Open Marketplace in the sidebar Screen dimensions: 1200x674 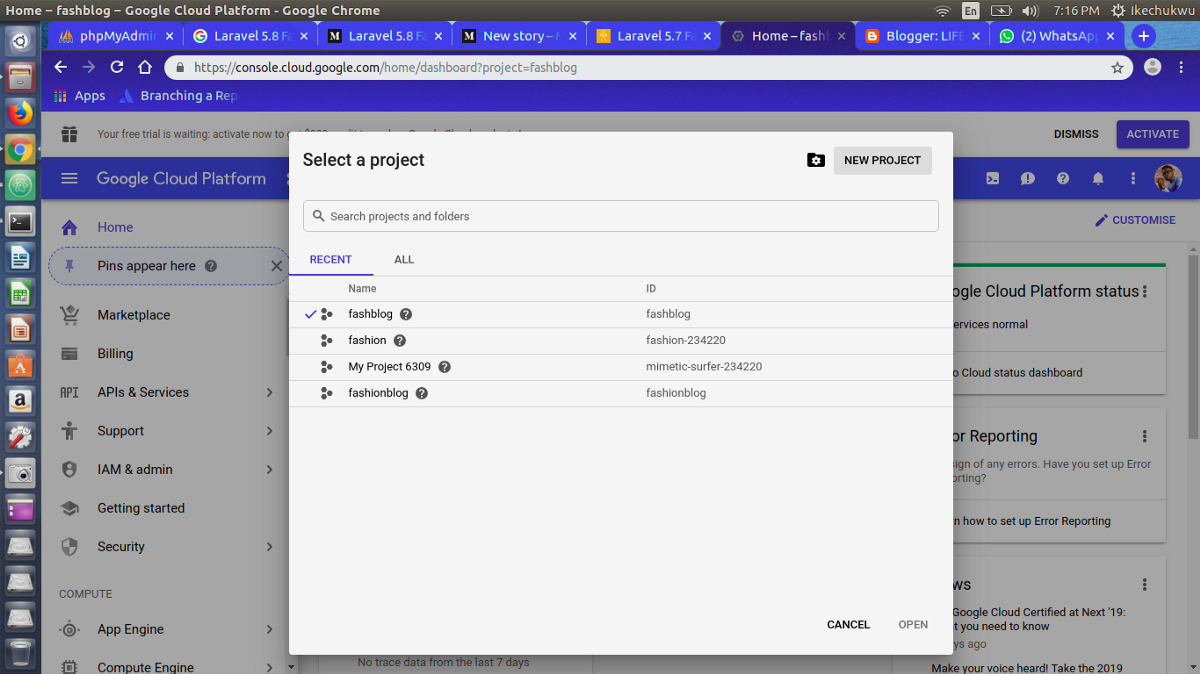(x=134, y=315)
